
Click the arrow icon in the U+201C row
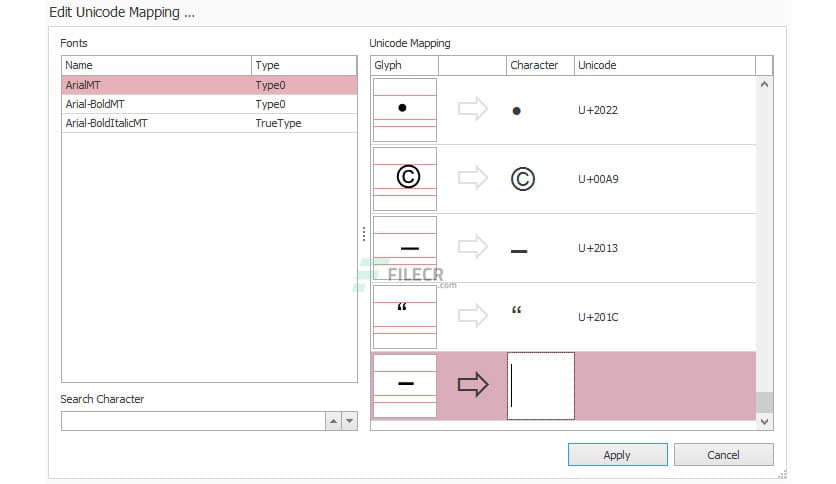click(472, 316)
